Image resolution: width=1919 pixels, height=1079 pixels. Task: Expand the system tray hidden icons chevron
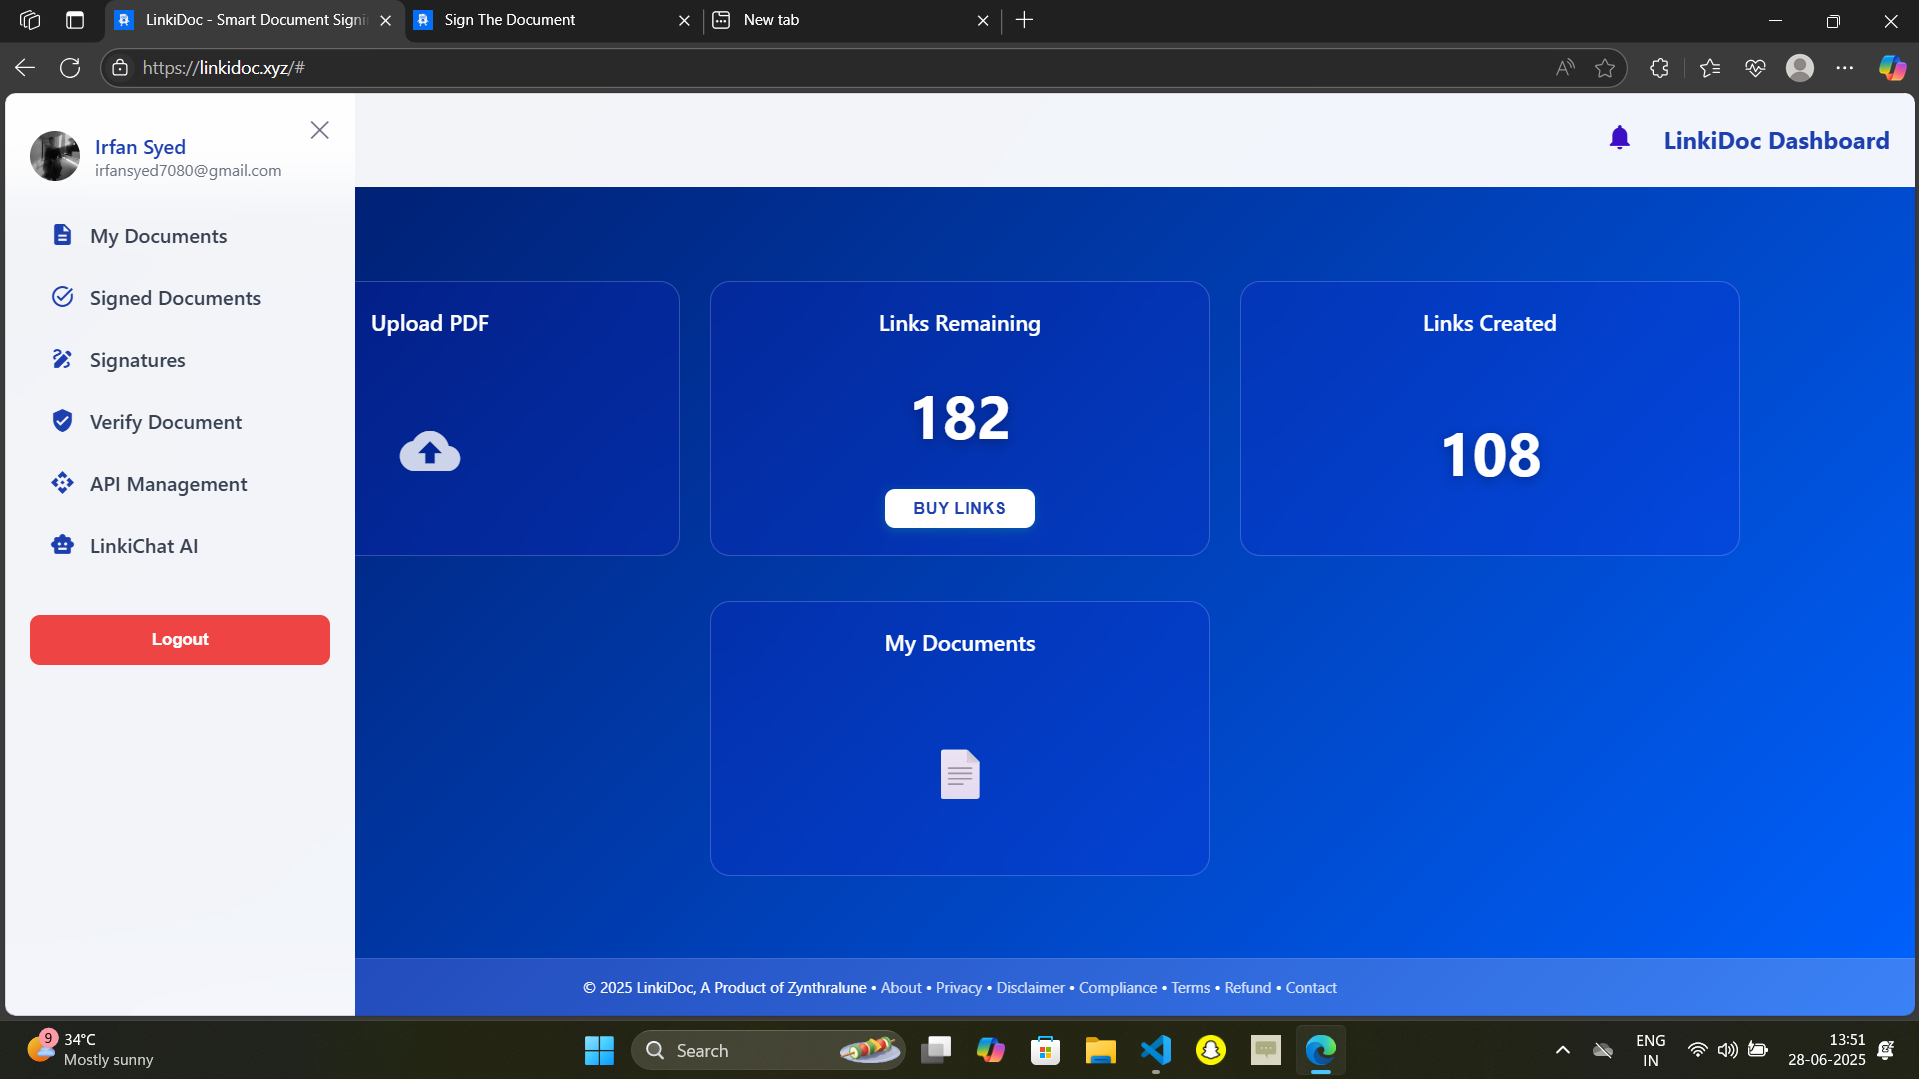pyautogui.click(x=1562, y=1050)
